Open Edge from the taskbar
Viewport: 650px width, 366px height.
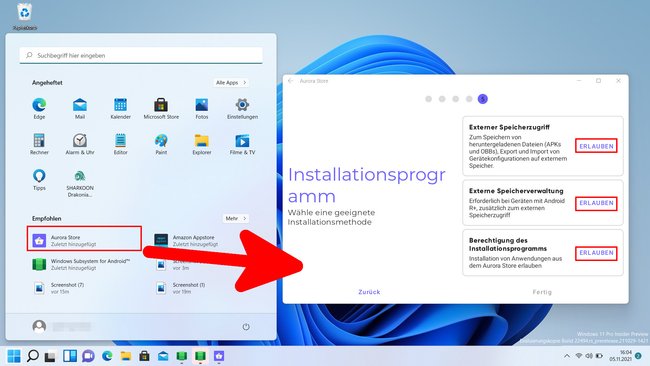click(x=107, y=356)
